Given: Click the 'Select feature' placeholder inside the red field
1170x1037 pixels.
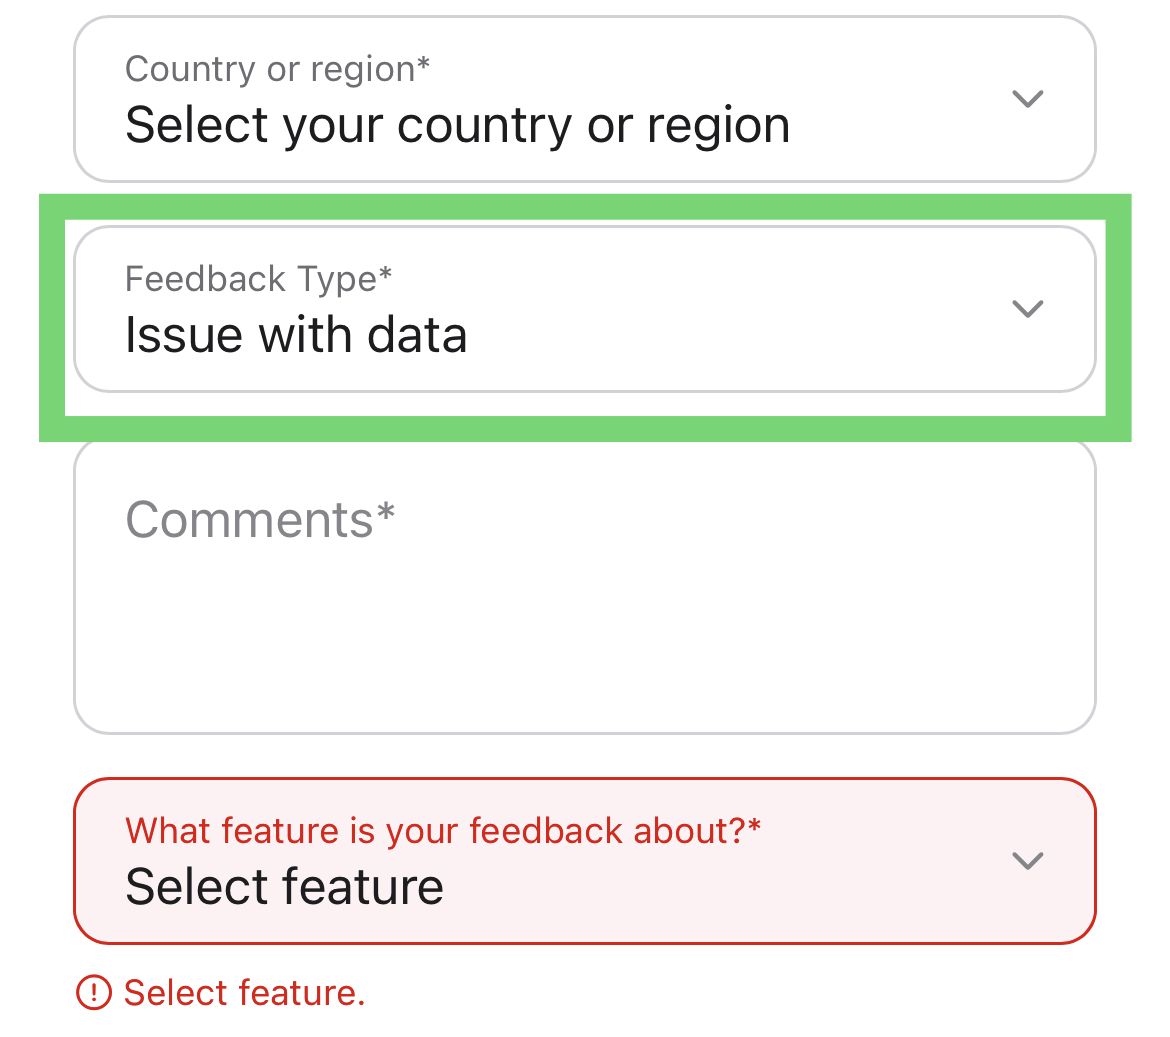Looking at the screenshot, I should 284,887.
